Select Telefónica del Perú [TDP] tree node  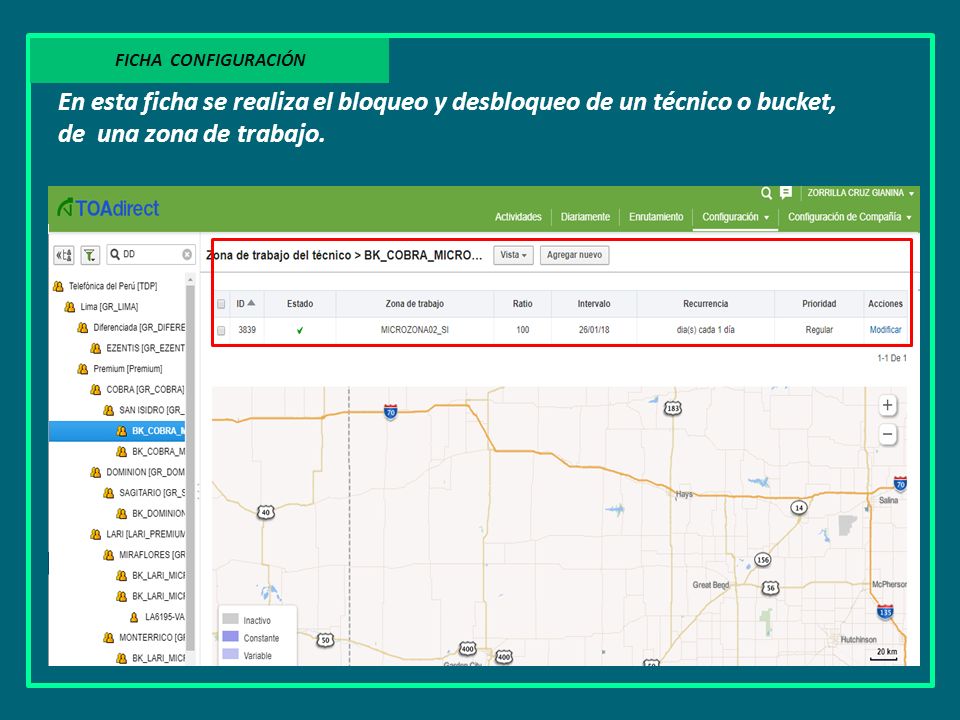click(x=113, y=286)
